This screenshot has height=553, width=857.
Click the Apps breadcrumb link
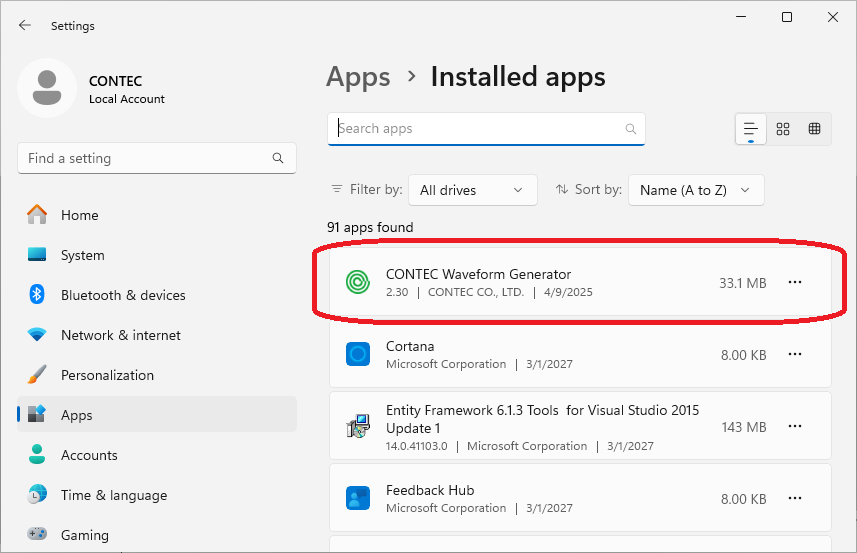[358, 77]
